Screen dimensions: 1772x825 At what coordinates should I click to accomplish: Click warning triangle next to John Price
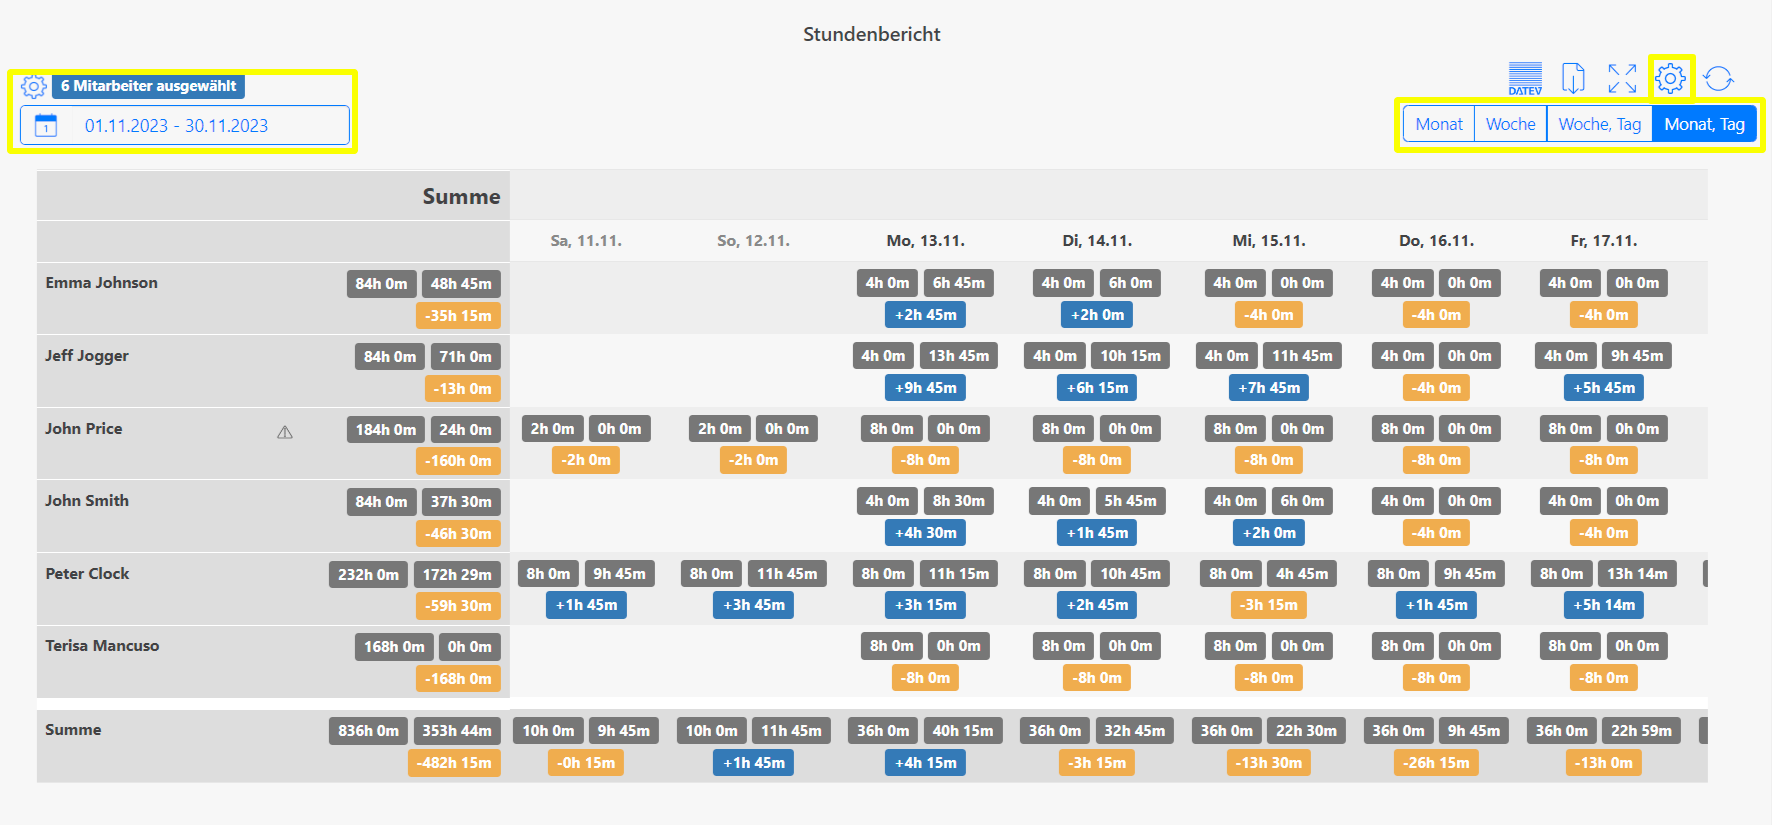[285, 432]
